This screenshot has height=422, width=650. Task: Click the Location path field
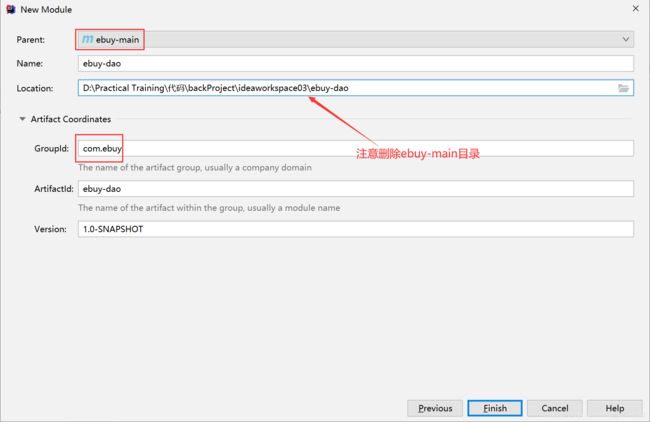pyautogui.click(x=356, y=88)
